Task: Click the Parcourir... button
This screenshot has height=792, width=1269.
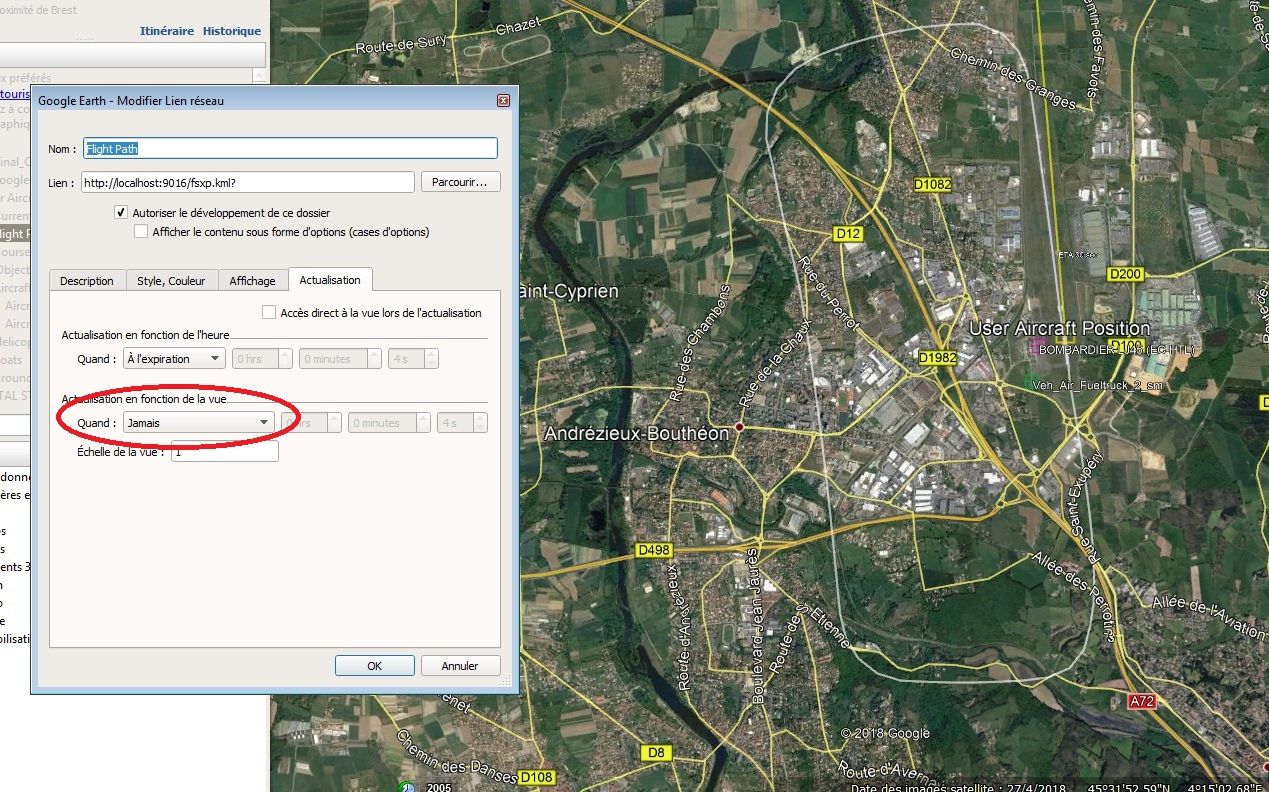Action: tap(460, 182)
